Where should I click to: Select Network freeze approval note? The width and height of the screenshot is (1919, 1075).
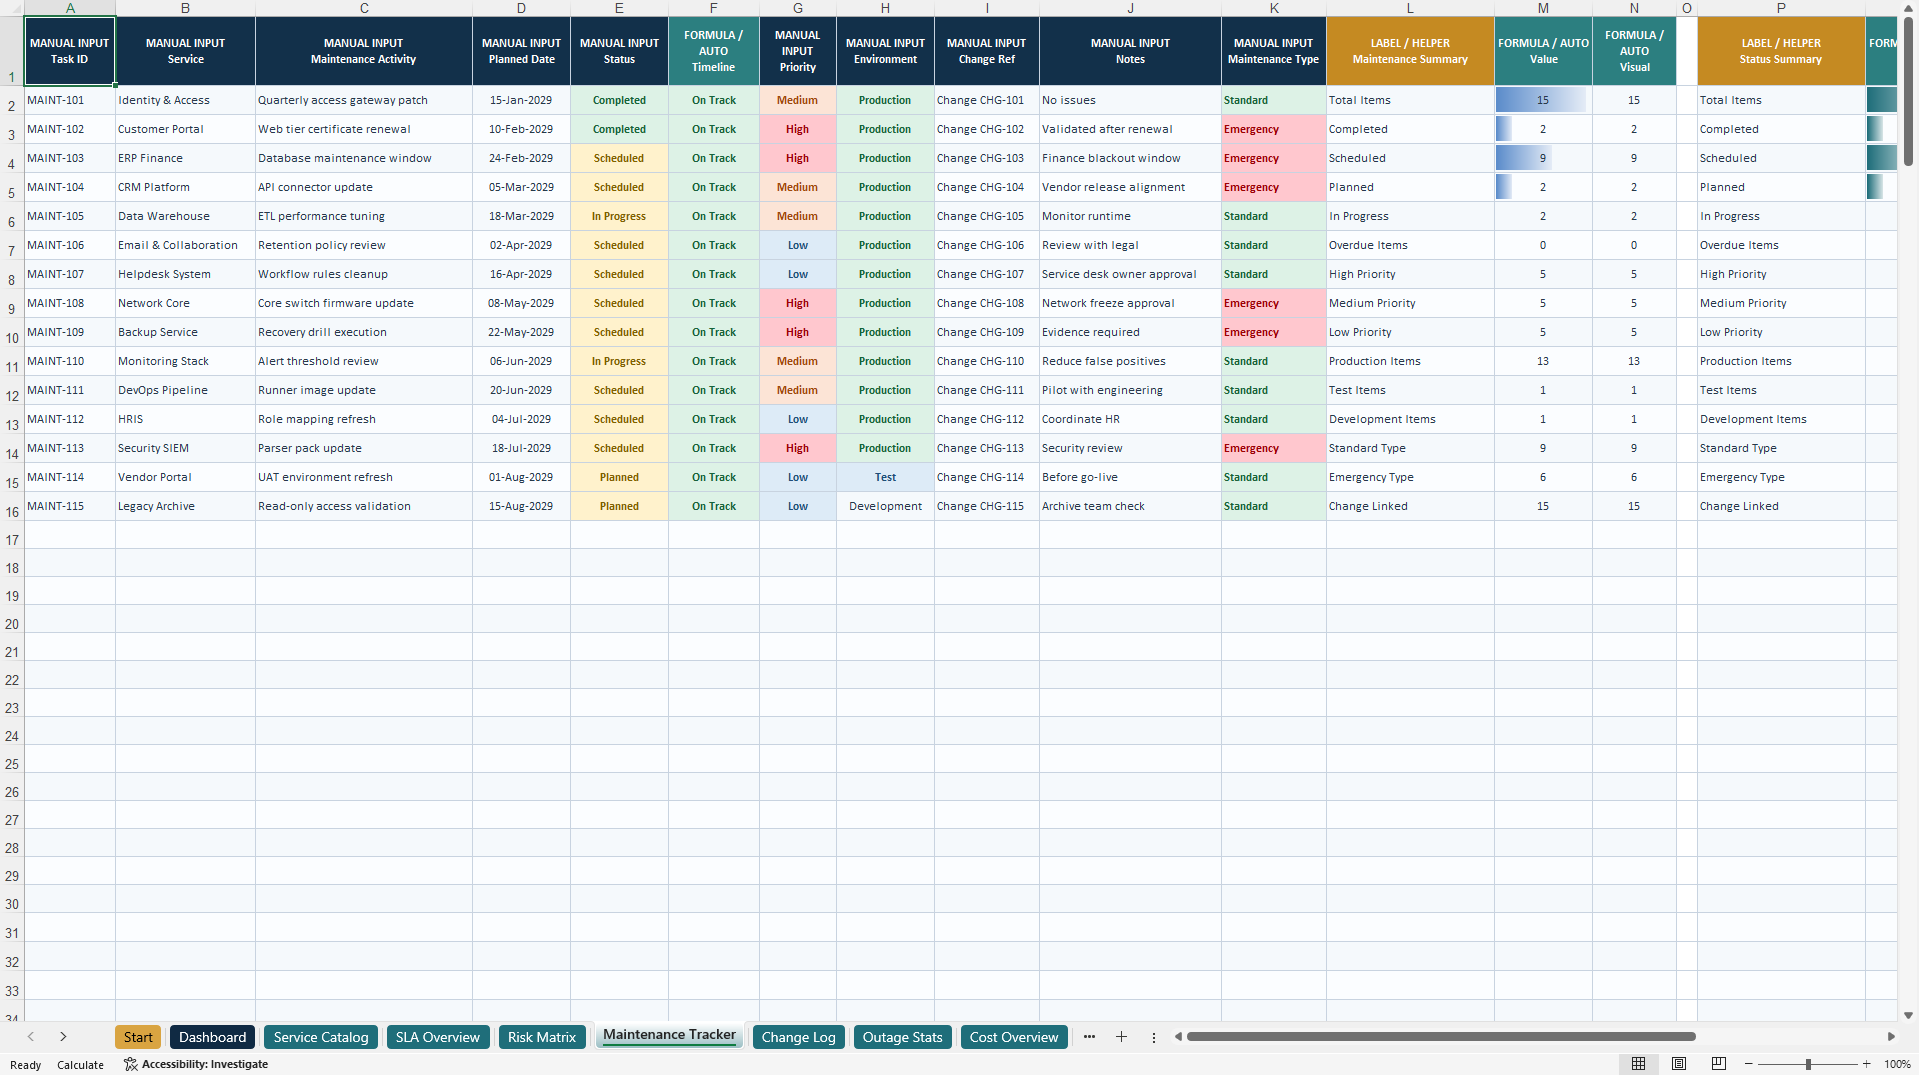(x=1130, y=303)
